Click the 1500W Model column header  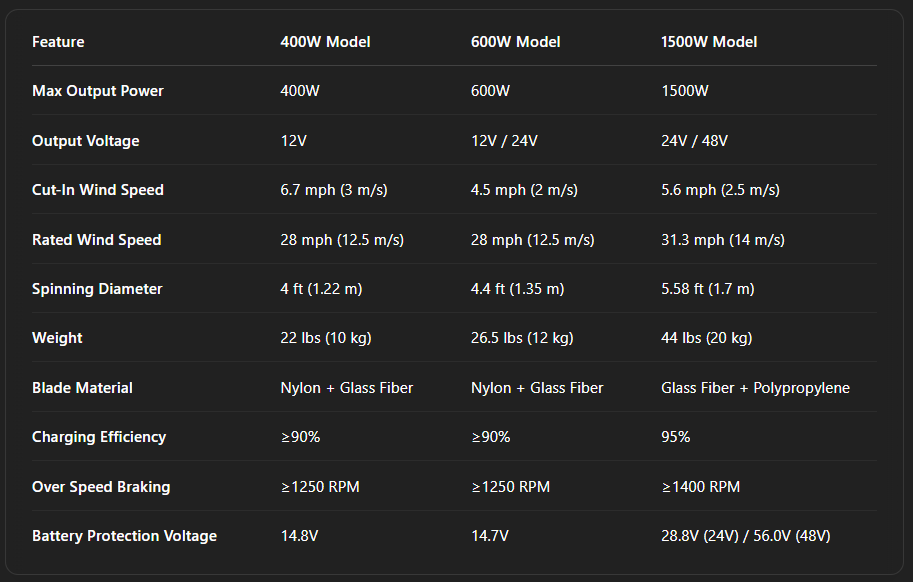click(709, 42)
